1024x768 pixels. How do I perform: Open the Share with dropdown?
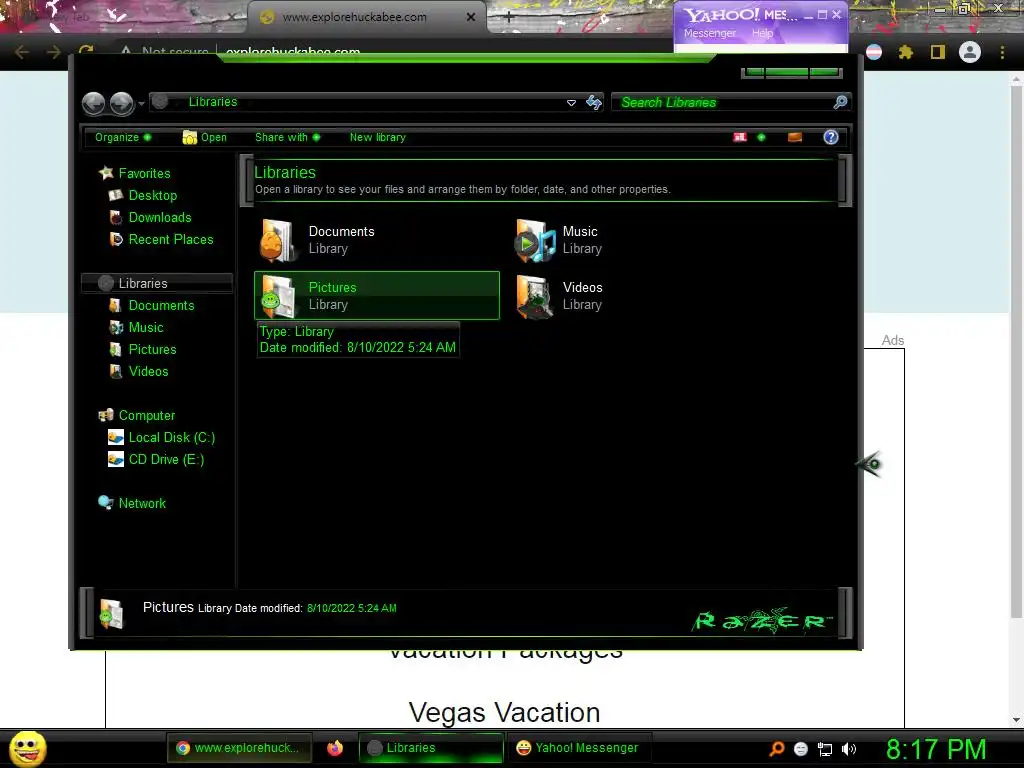[x=287, y=137]
